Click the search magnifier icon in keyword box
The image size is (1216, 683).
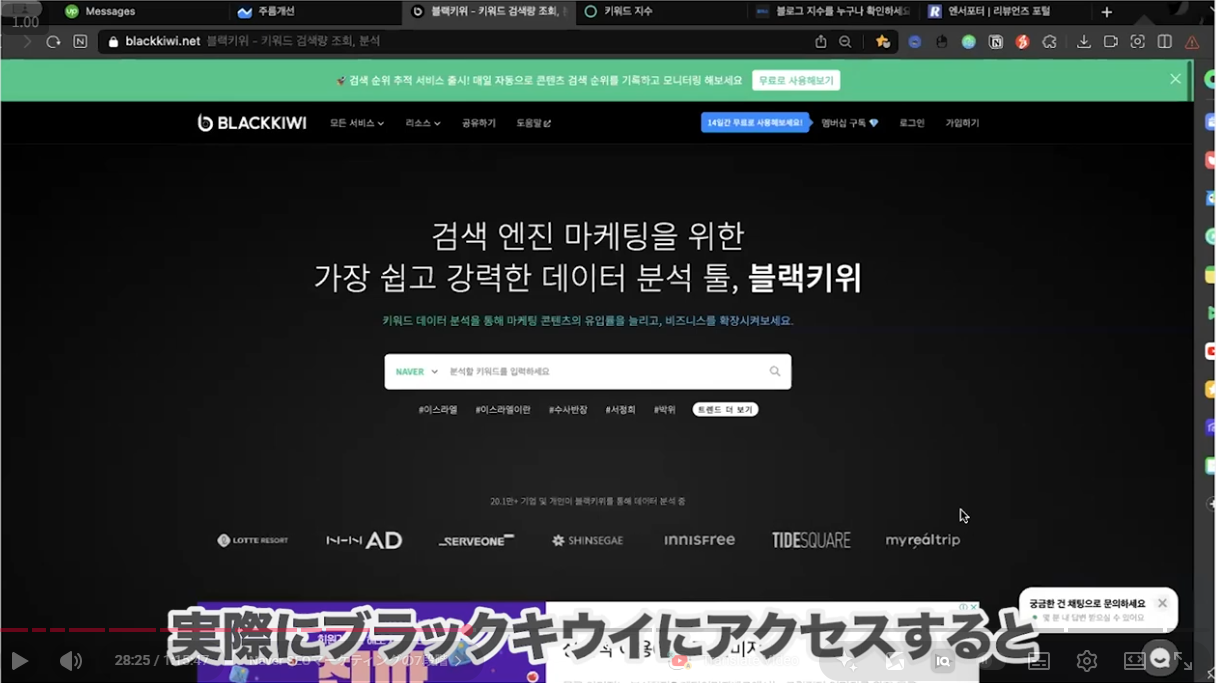tap(774, 371)
